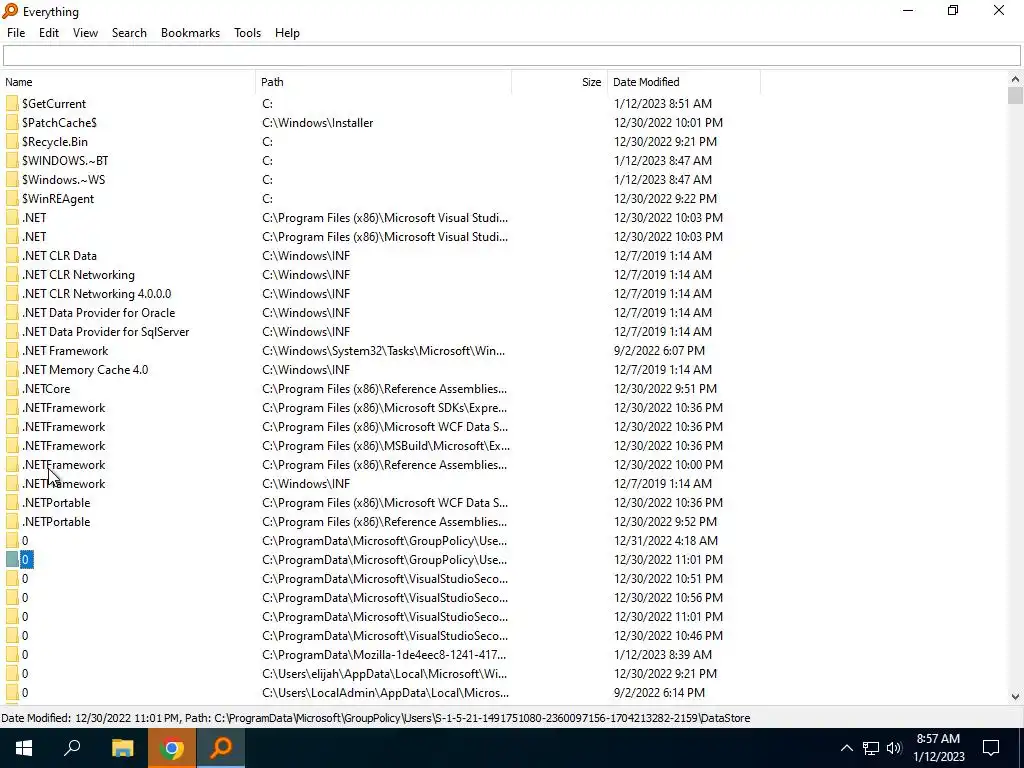Select the $Recycle.Bin entry
The width and height of the screenshot is (1024, 768).
[55, 141]
